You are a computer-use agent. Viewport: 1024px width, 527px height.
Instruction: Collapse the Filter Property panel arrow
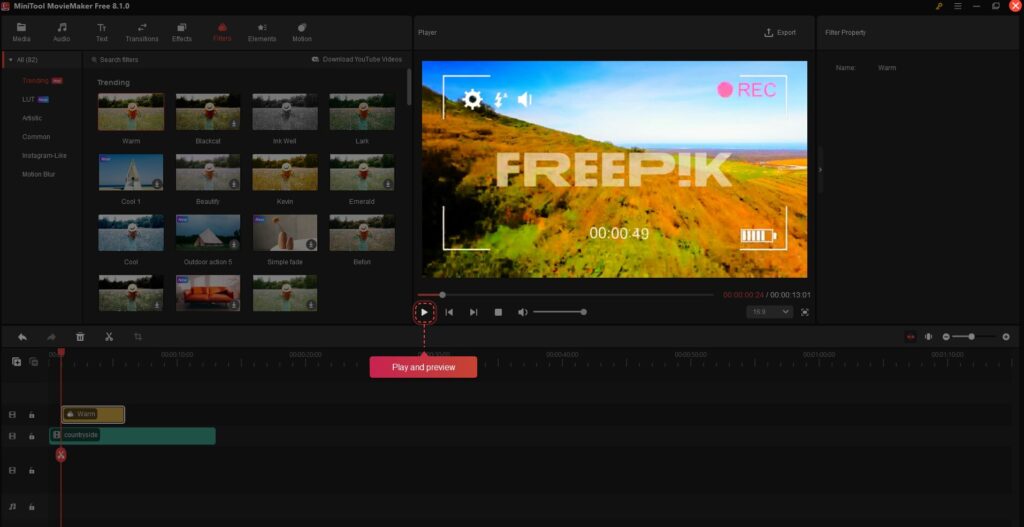coord(820,170)
